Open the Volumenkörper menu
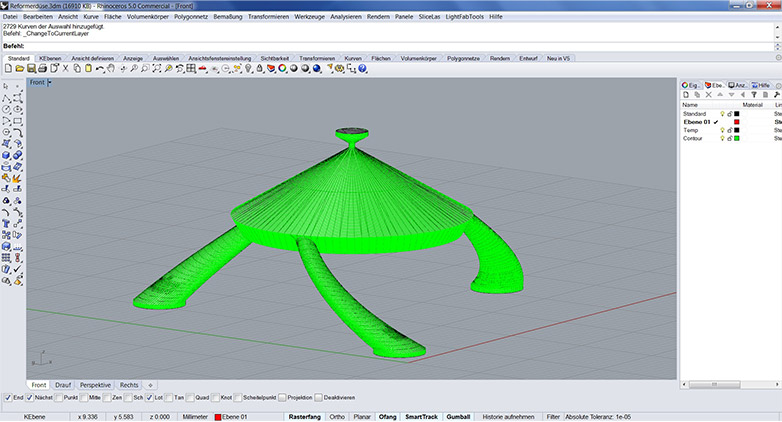The width and height of the screenshot is (782, 422). coord(148,17)
